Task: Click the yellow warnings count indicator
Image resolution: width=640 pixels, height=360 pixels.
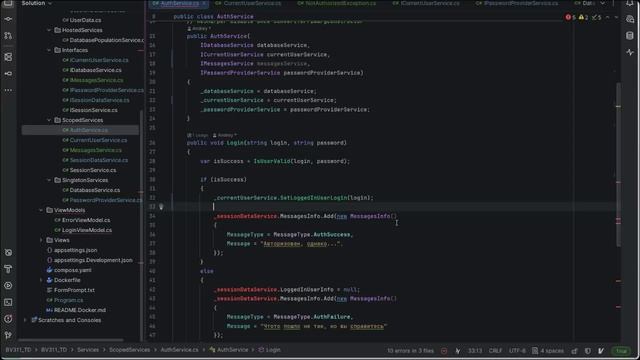Action: [x=583, y=17]
